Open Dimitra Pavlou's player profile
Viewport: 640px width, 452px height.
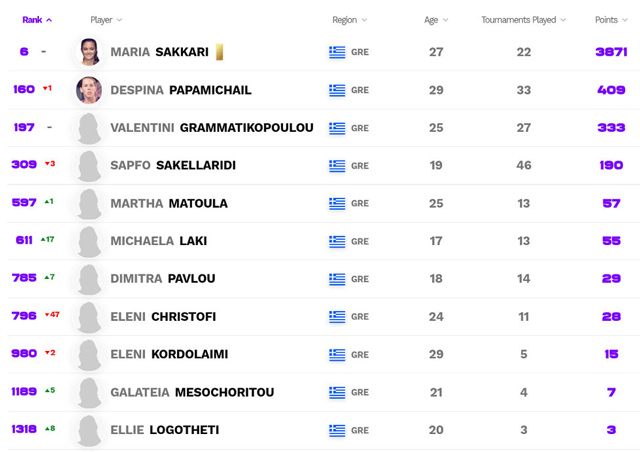[163, 279]
